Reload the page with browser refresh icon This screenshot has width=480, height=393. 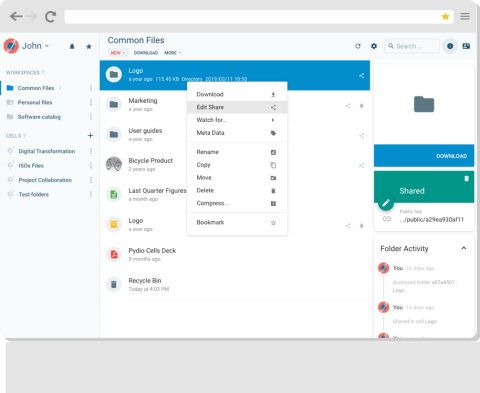coord(50,17)
